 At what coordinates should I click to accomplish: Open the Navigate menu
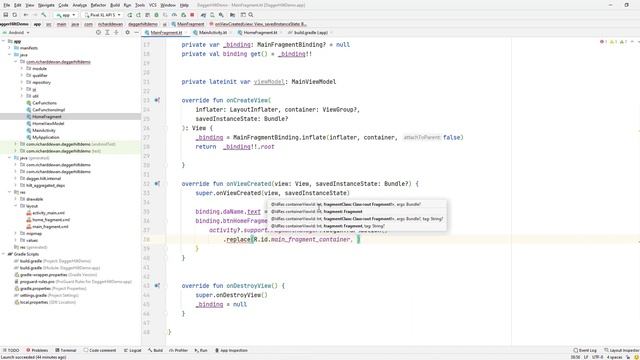pyautogui.click(x=46, y=5)
